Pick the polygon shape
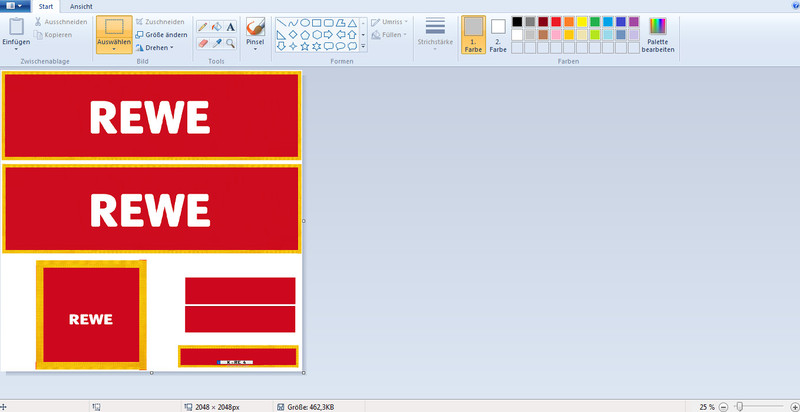This screenshot has width=800, height=412. pyautogui.click(x=340, y=23)
